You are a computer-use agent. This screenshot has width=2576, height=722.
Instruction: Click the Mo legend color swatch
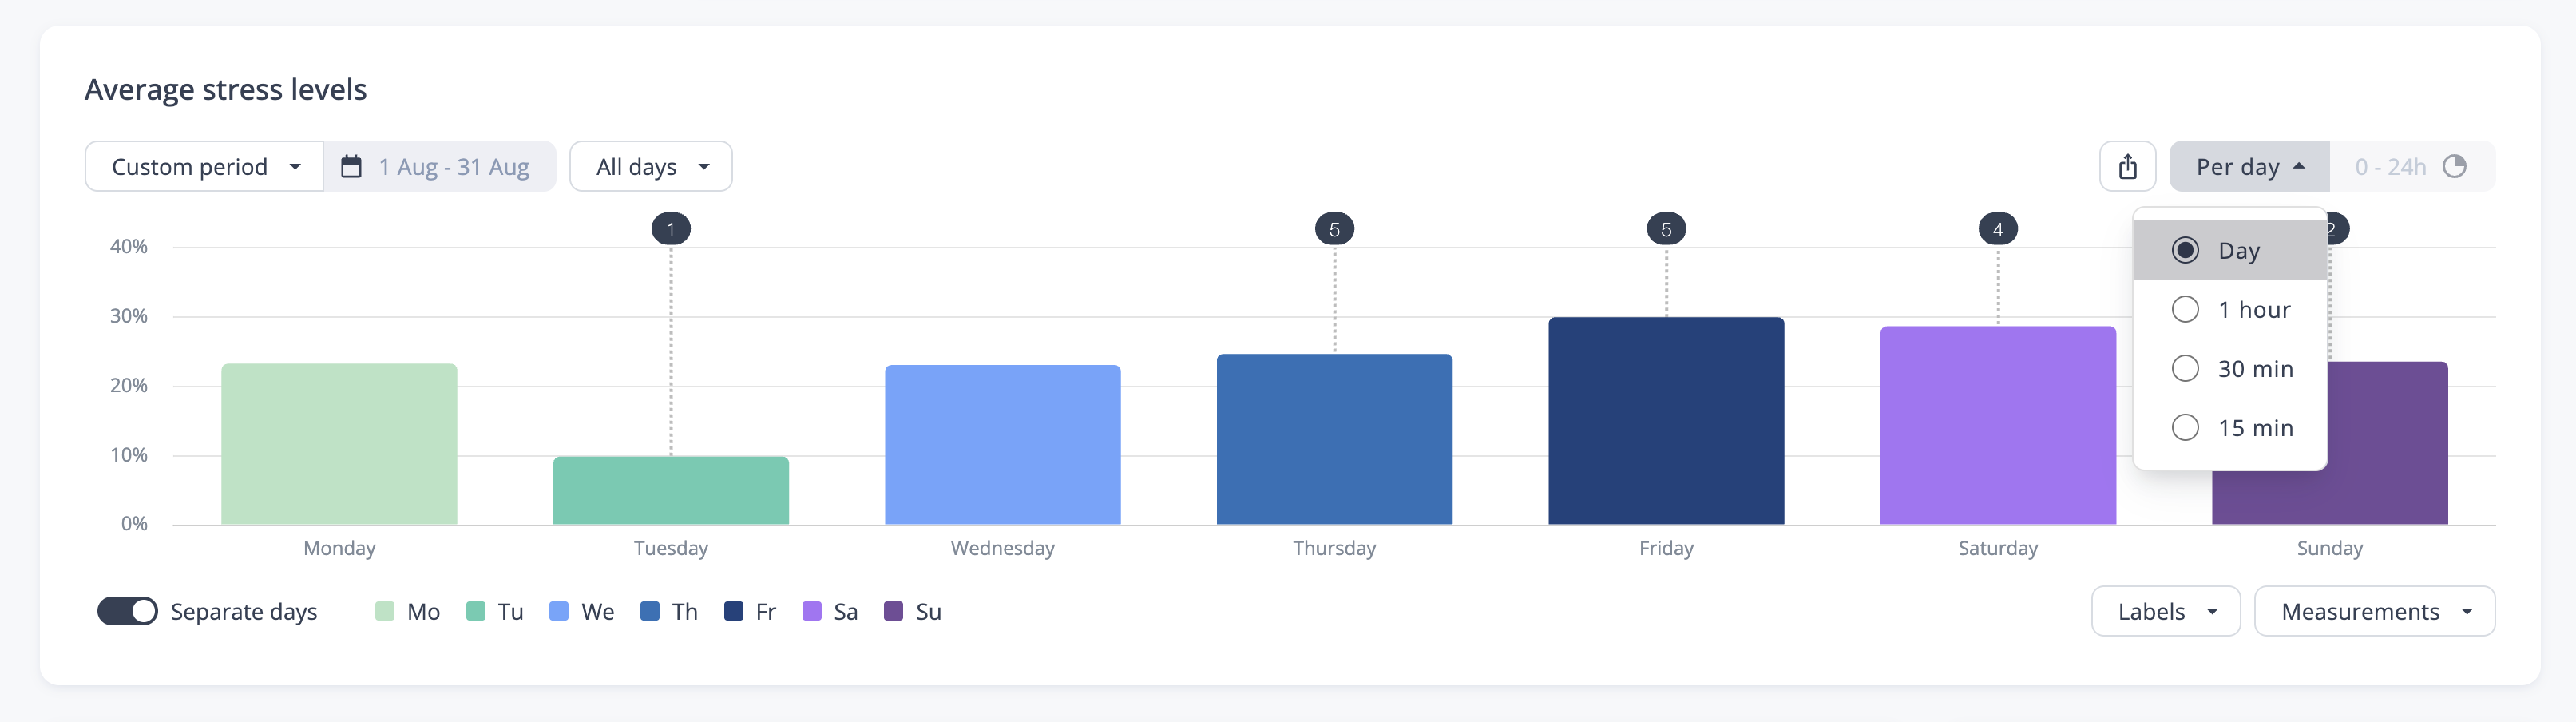click(385, 611)
